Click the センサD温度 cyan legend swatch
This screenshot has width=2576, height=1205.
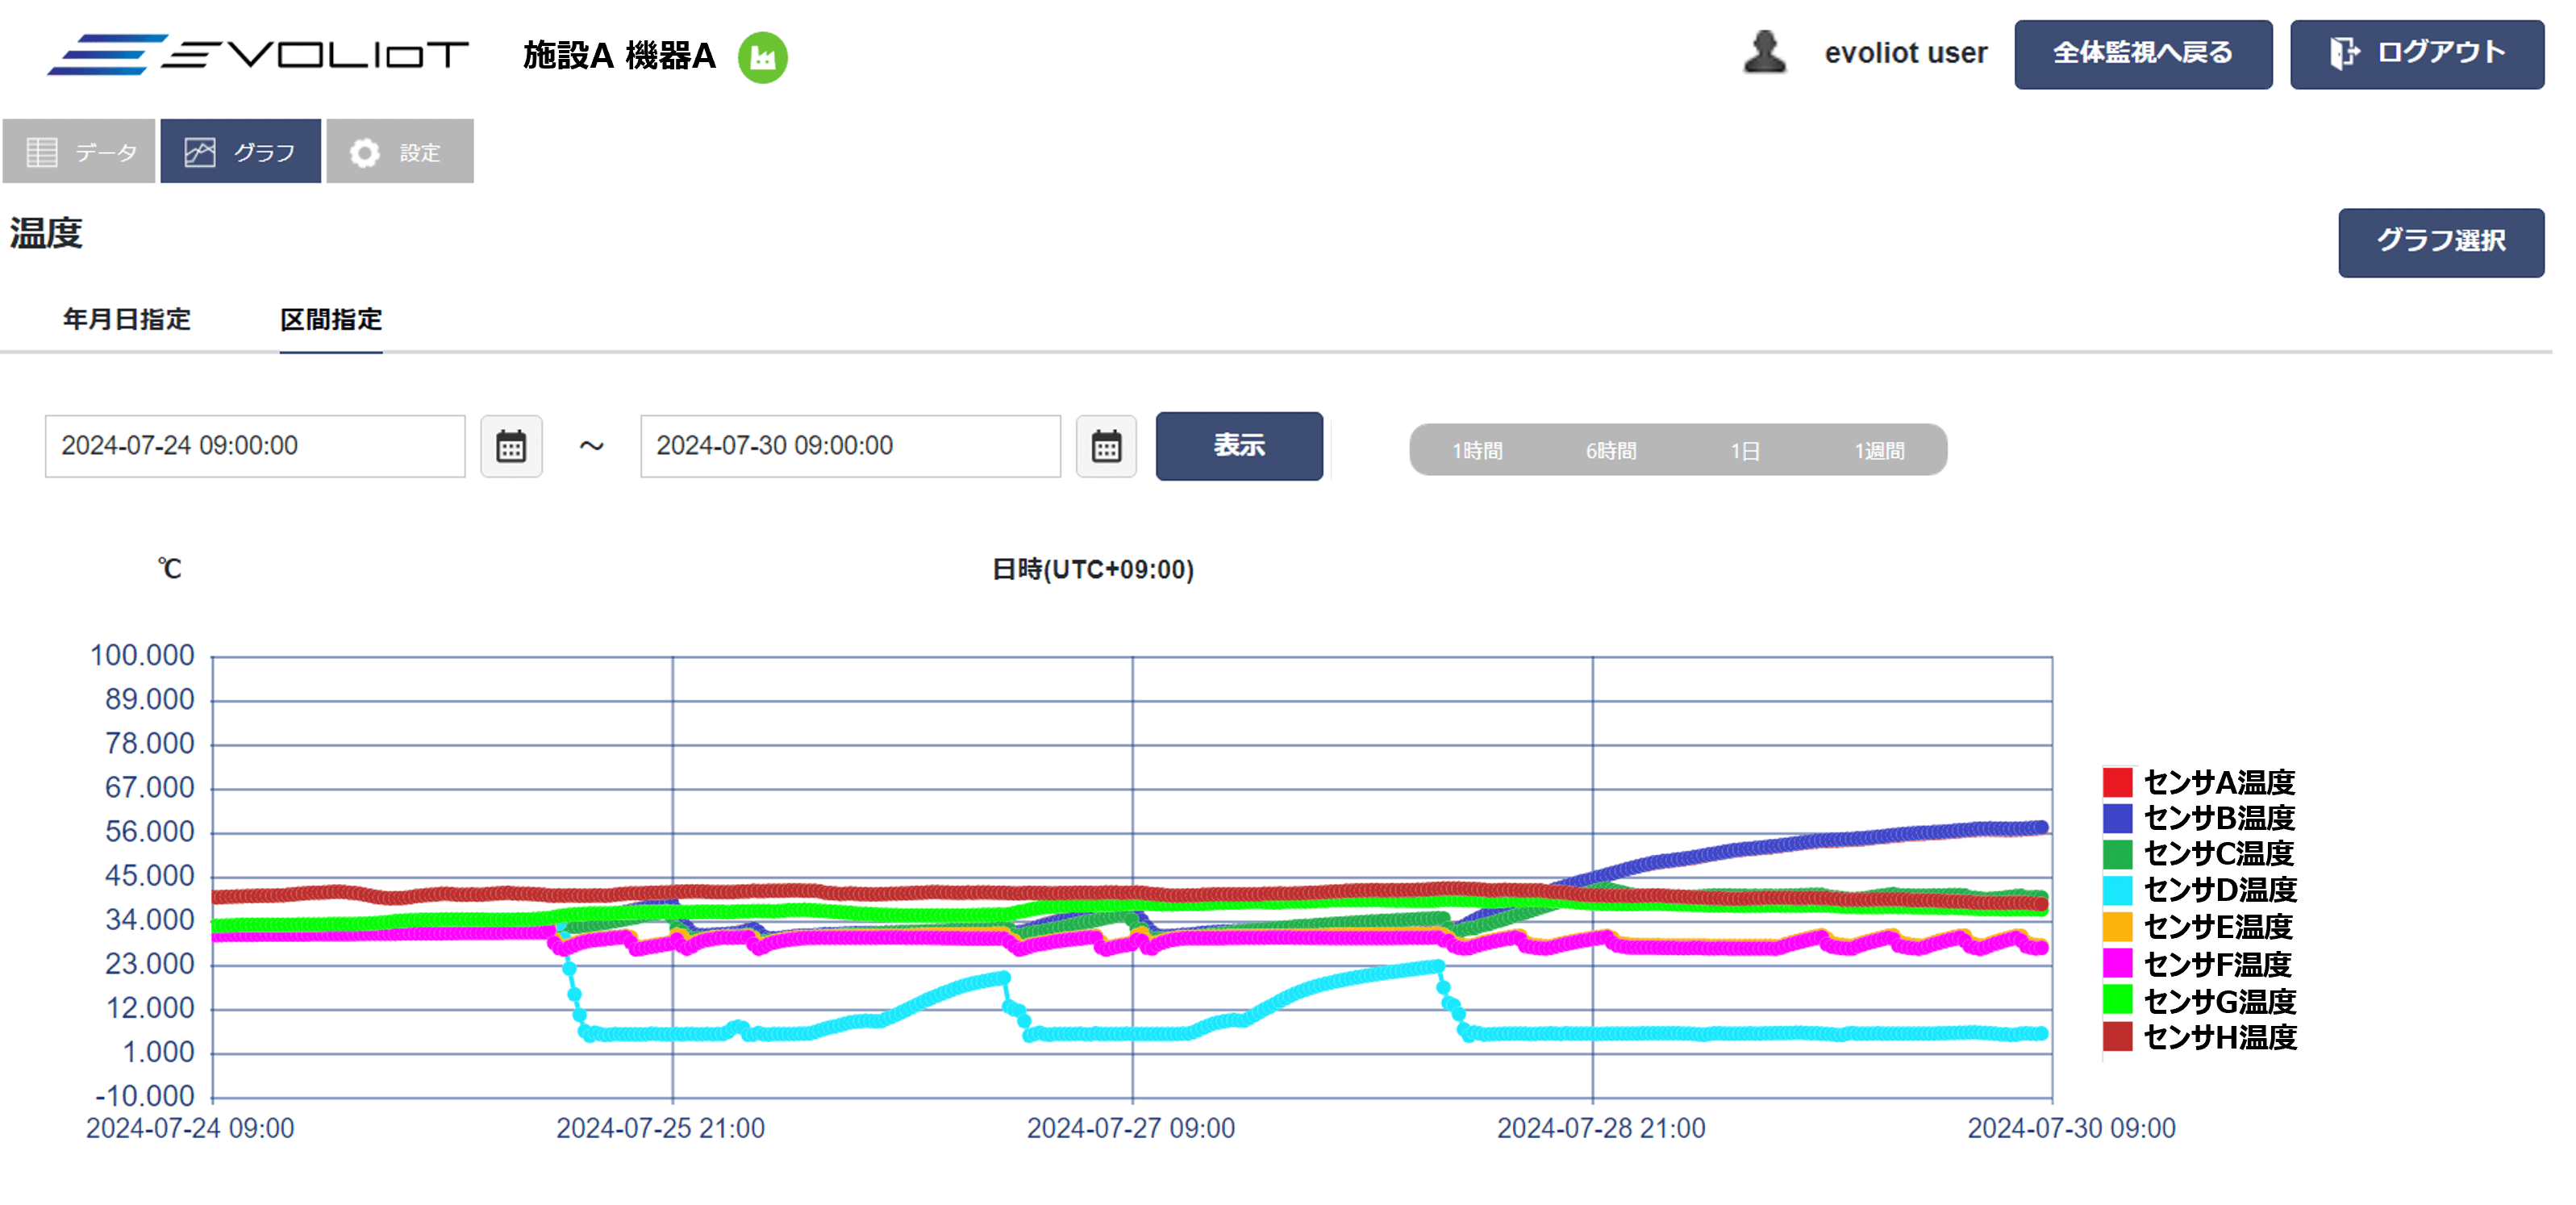point(2117,890)
